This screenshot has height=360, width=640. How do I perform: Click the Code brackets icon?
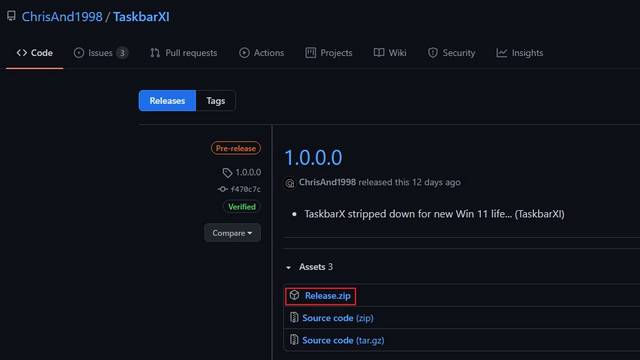coord(22,53)
